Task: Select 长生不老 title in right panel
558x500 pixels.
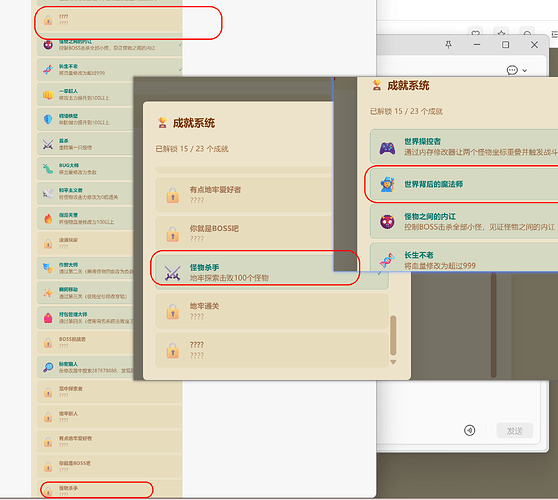Action: 419,255
